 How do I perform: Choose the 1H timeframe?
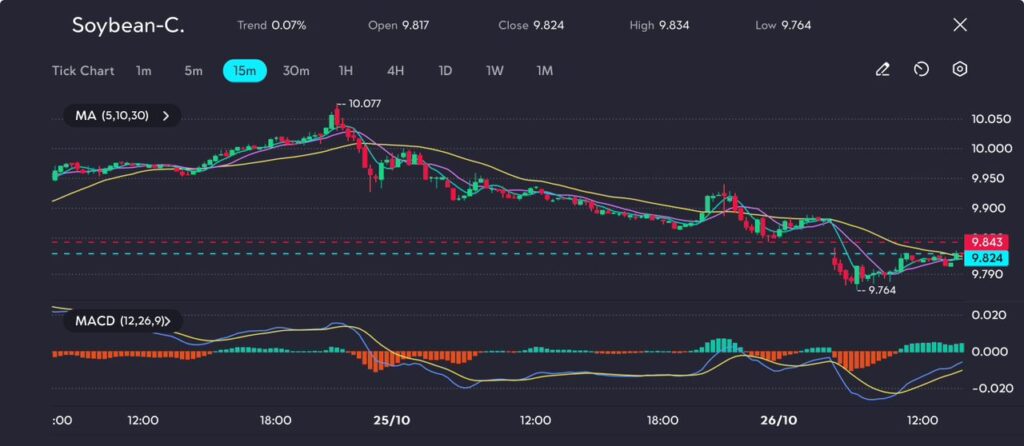point(346,71)
